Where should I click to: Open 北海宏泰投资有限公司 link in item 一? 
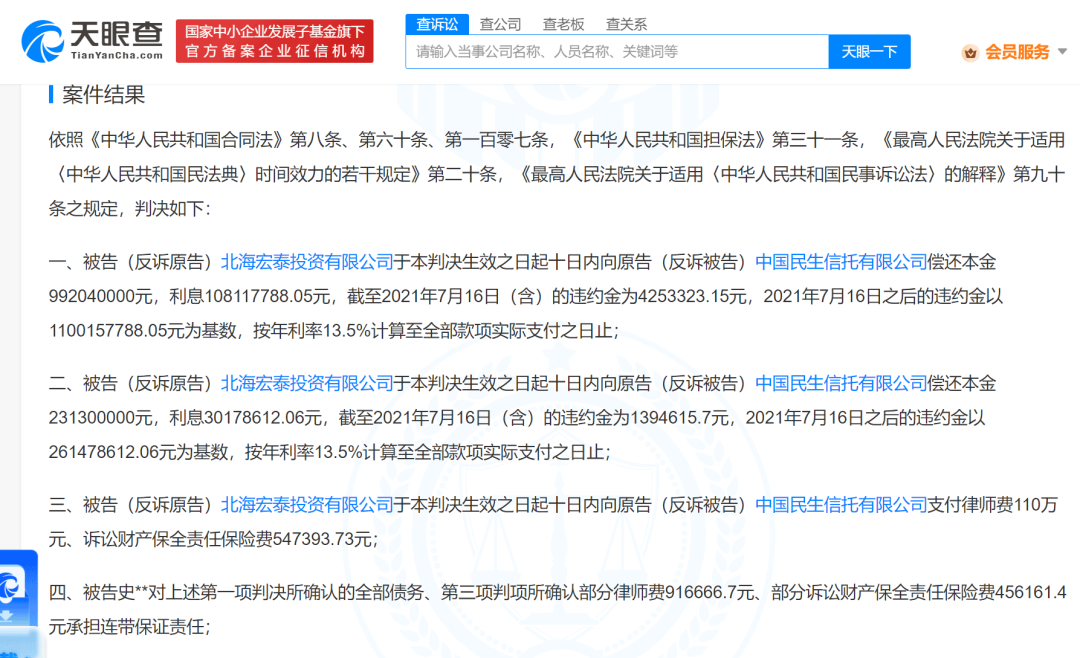(x=307, y=262)
